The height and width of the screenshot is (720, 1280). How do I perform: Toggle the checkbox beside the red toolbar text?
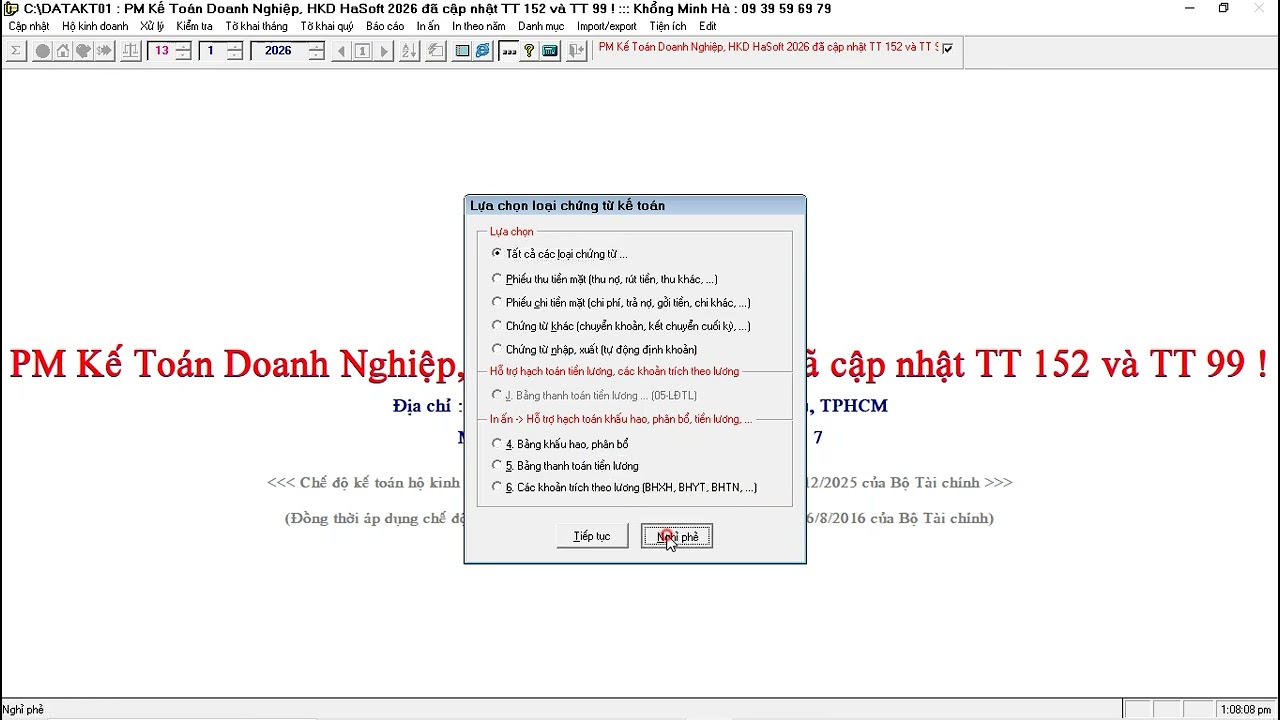[948, 48]
